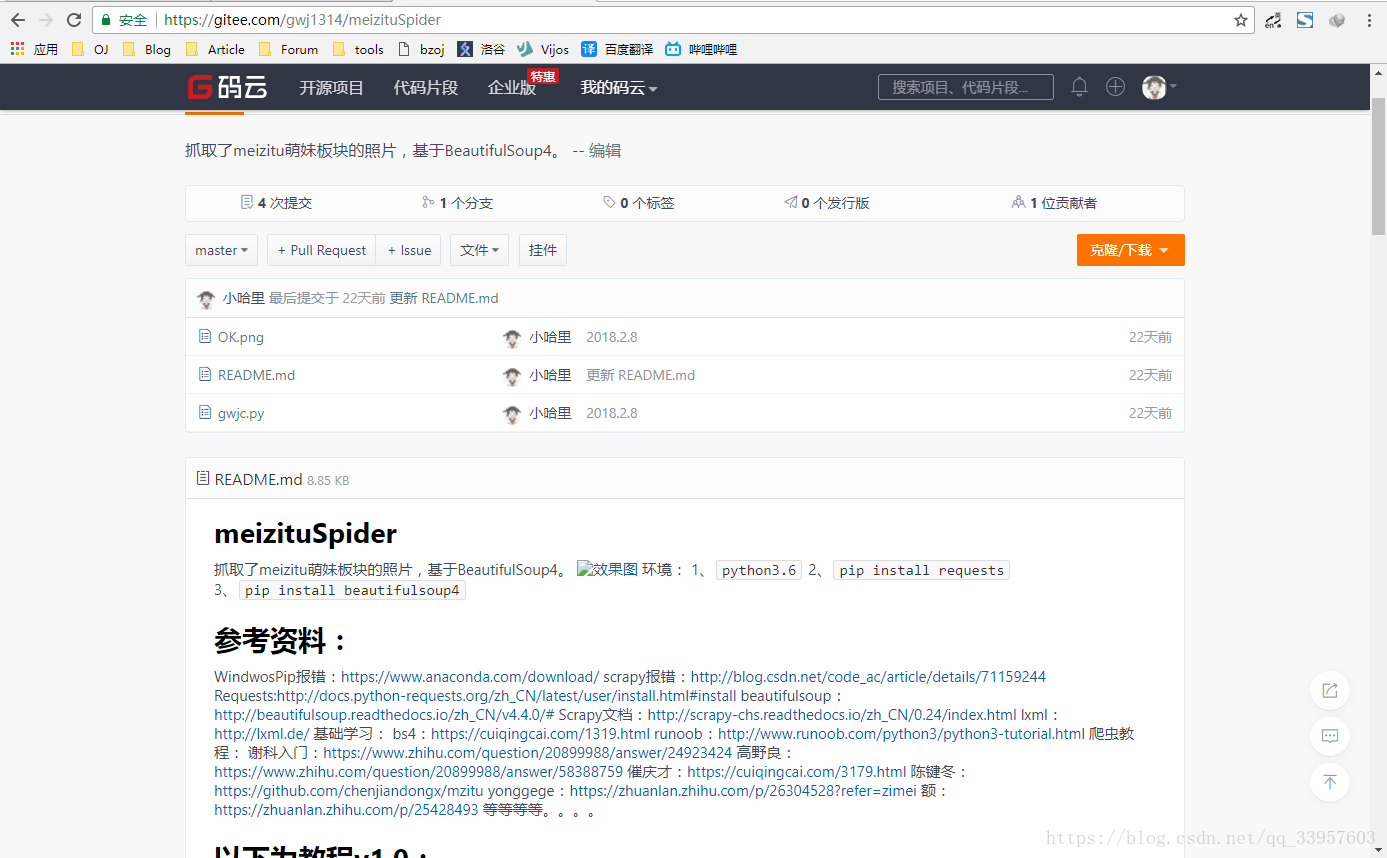Open the blog.csdn.net scrapy error link
The image size is (1387, 858).
(868, 677)
